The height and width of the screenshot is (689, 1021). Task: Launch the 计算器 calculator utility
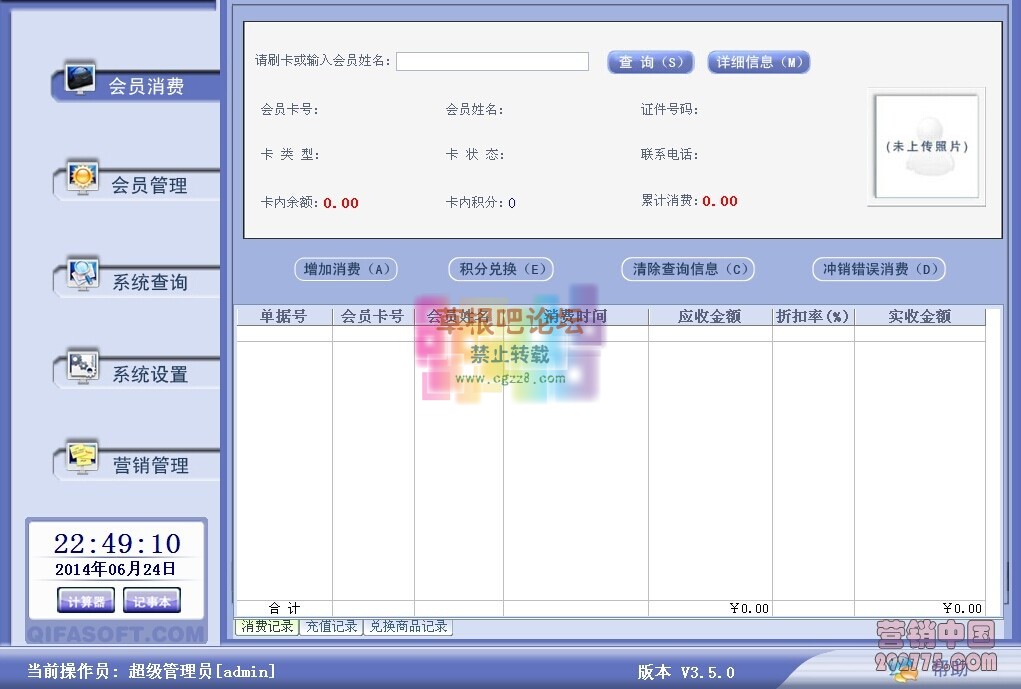84,601
